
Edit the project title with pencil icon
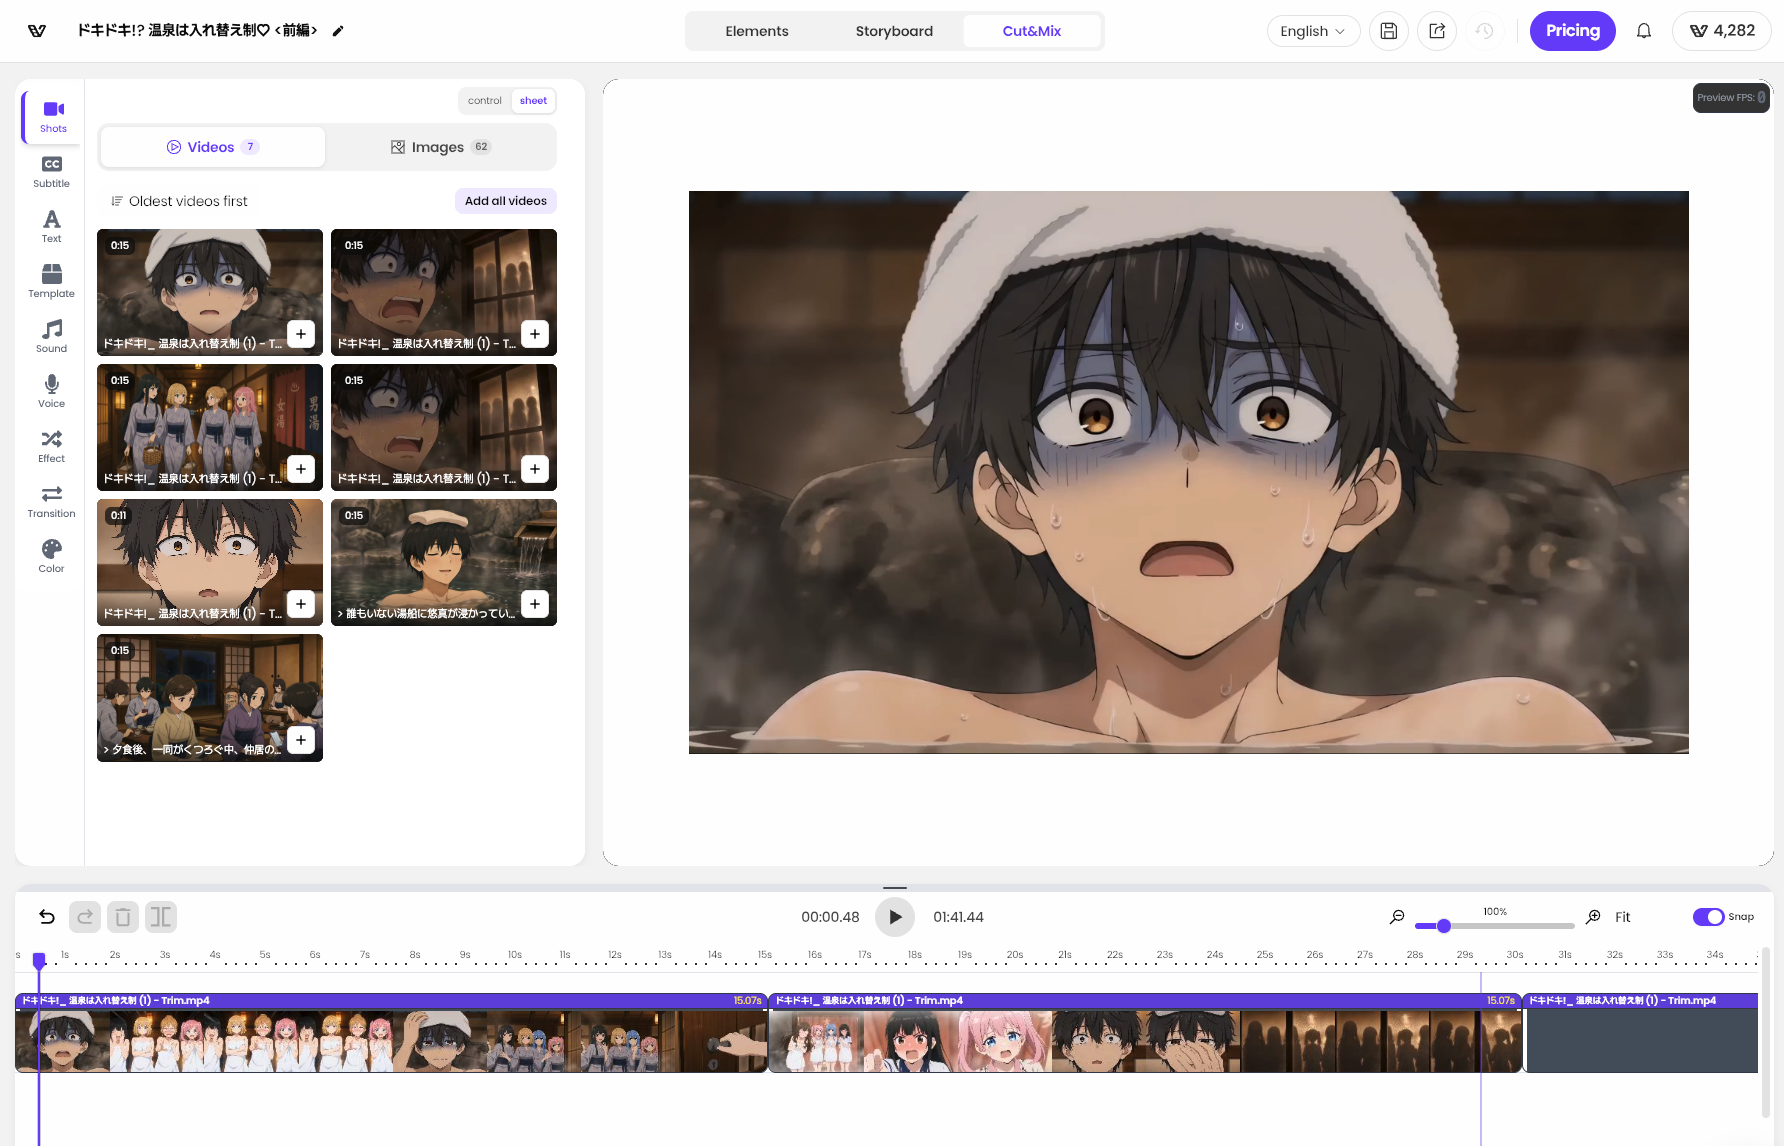pyautogui.click(x=338, y=31)
